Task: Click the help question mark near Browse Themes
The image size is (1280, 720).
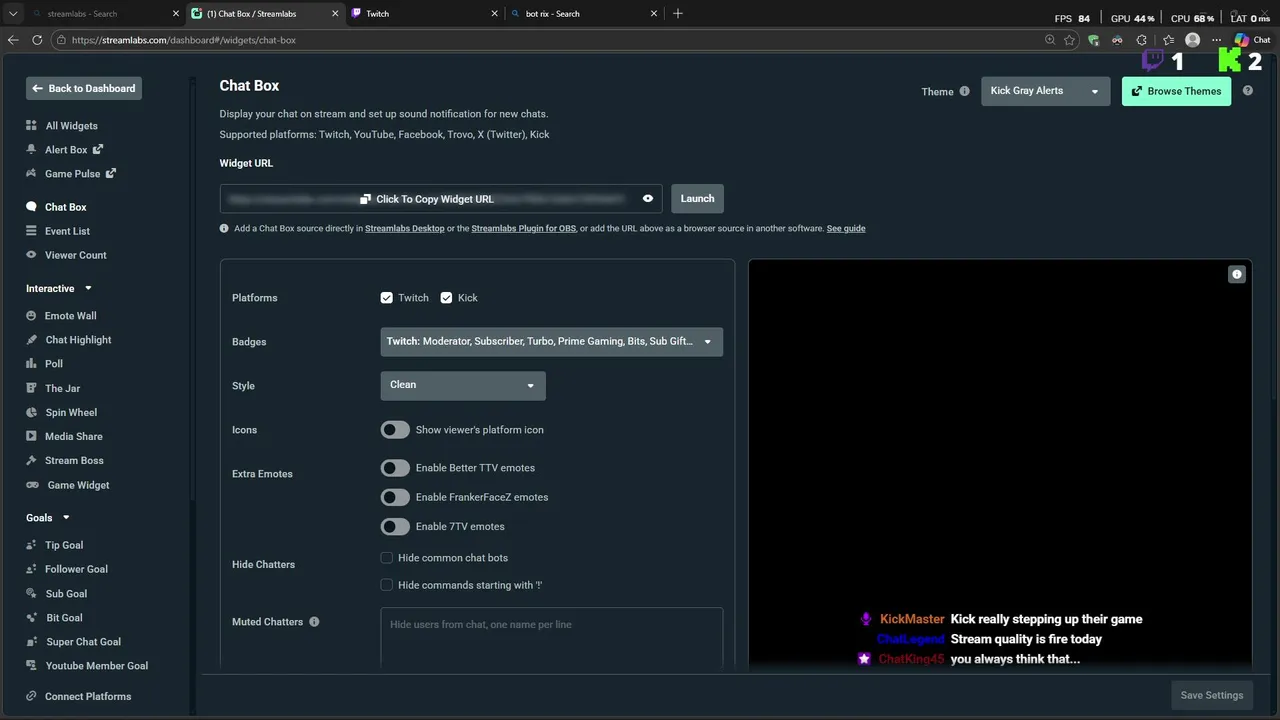Action: click(1248, 91)
